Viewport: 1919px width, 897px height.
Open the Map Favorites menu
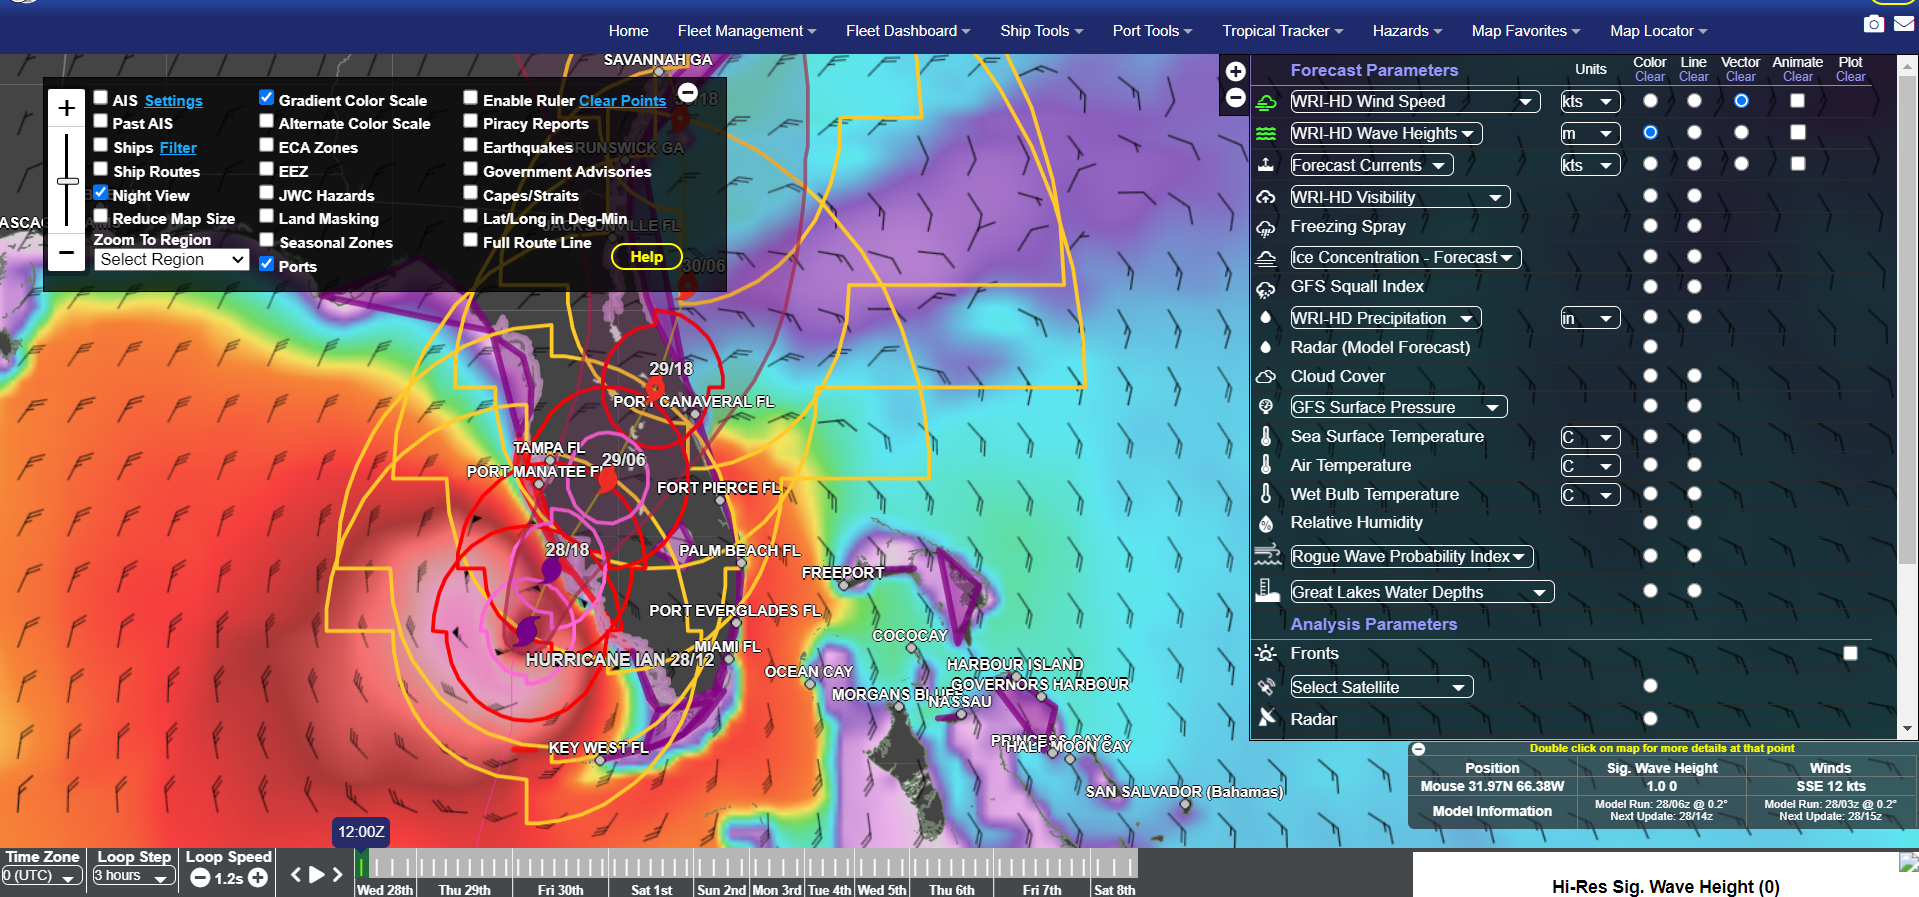(1526, 31)
